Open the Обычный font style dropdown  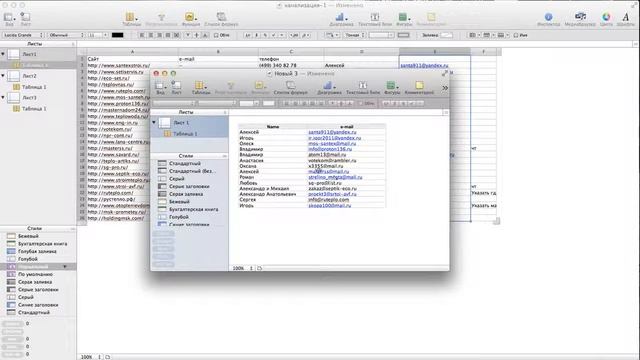pos(66,35)
